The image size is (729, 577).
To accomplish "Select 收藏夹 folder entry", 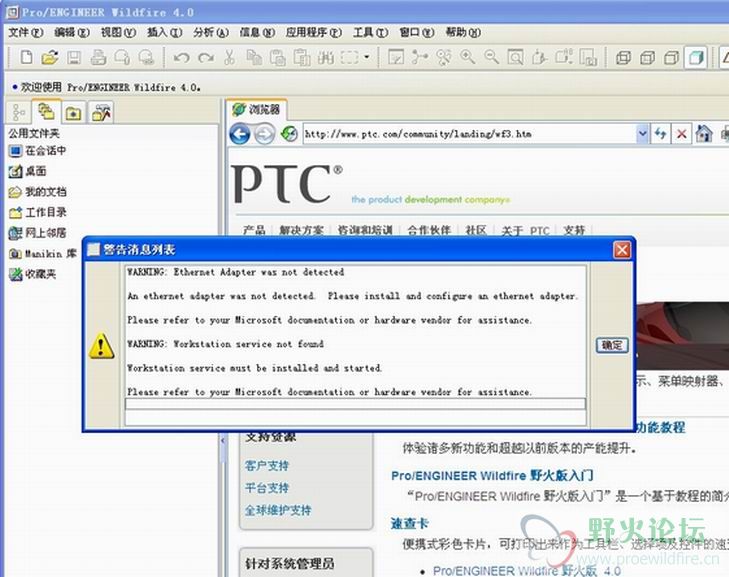I will click(33, 274).
